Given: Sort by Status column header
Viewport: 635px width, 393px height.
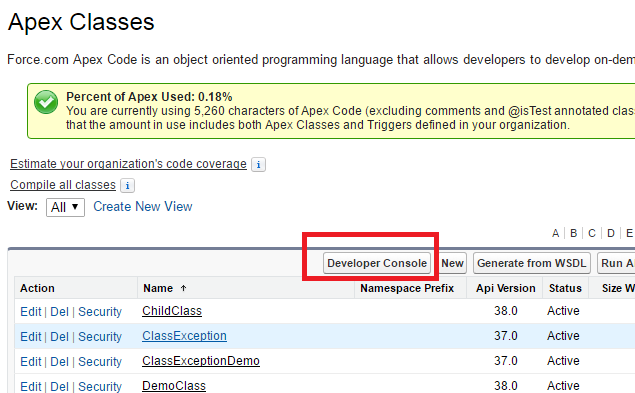Looking at the screenshot, I should click(565, 288).
